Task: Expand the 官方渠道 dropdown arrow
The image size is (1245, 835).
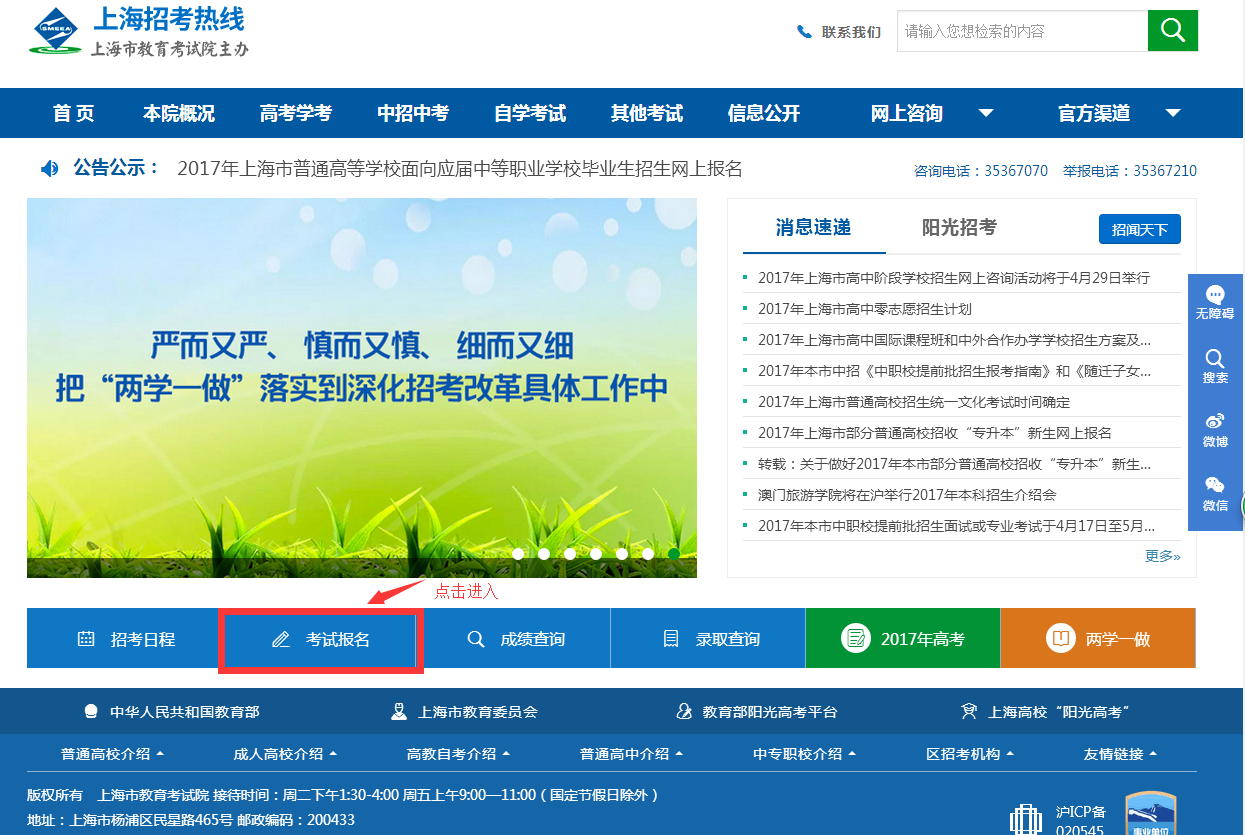Action: coord(1173,113)
